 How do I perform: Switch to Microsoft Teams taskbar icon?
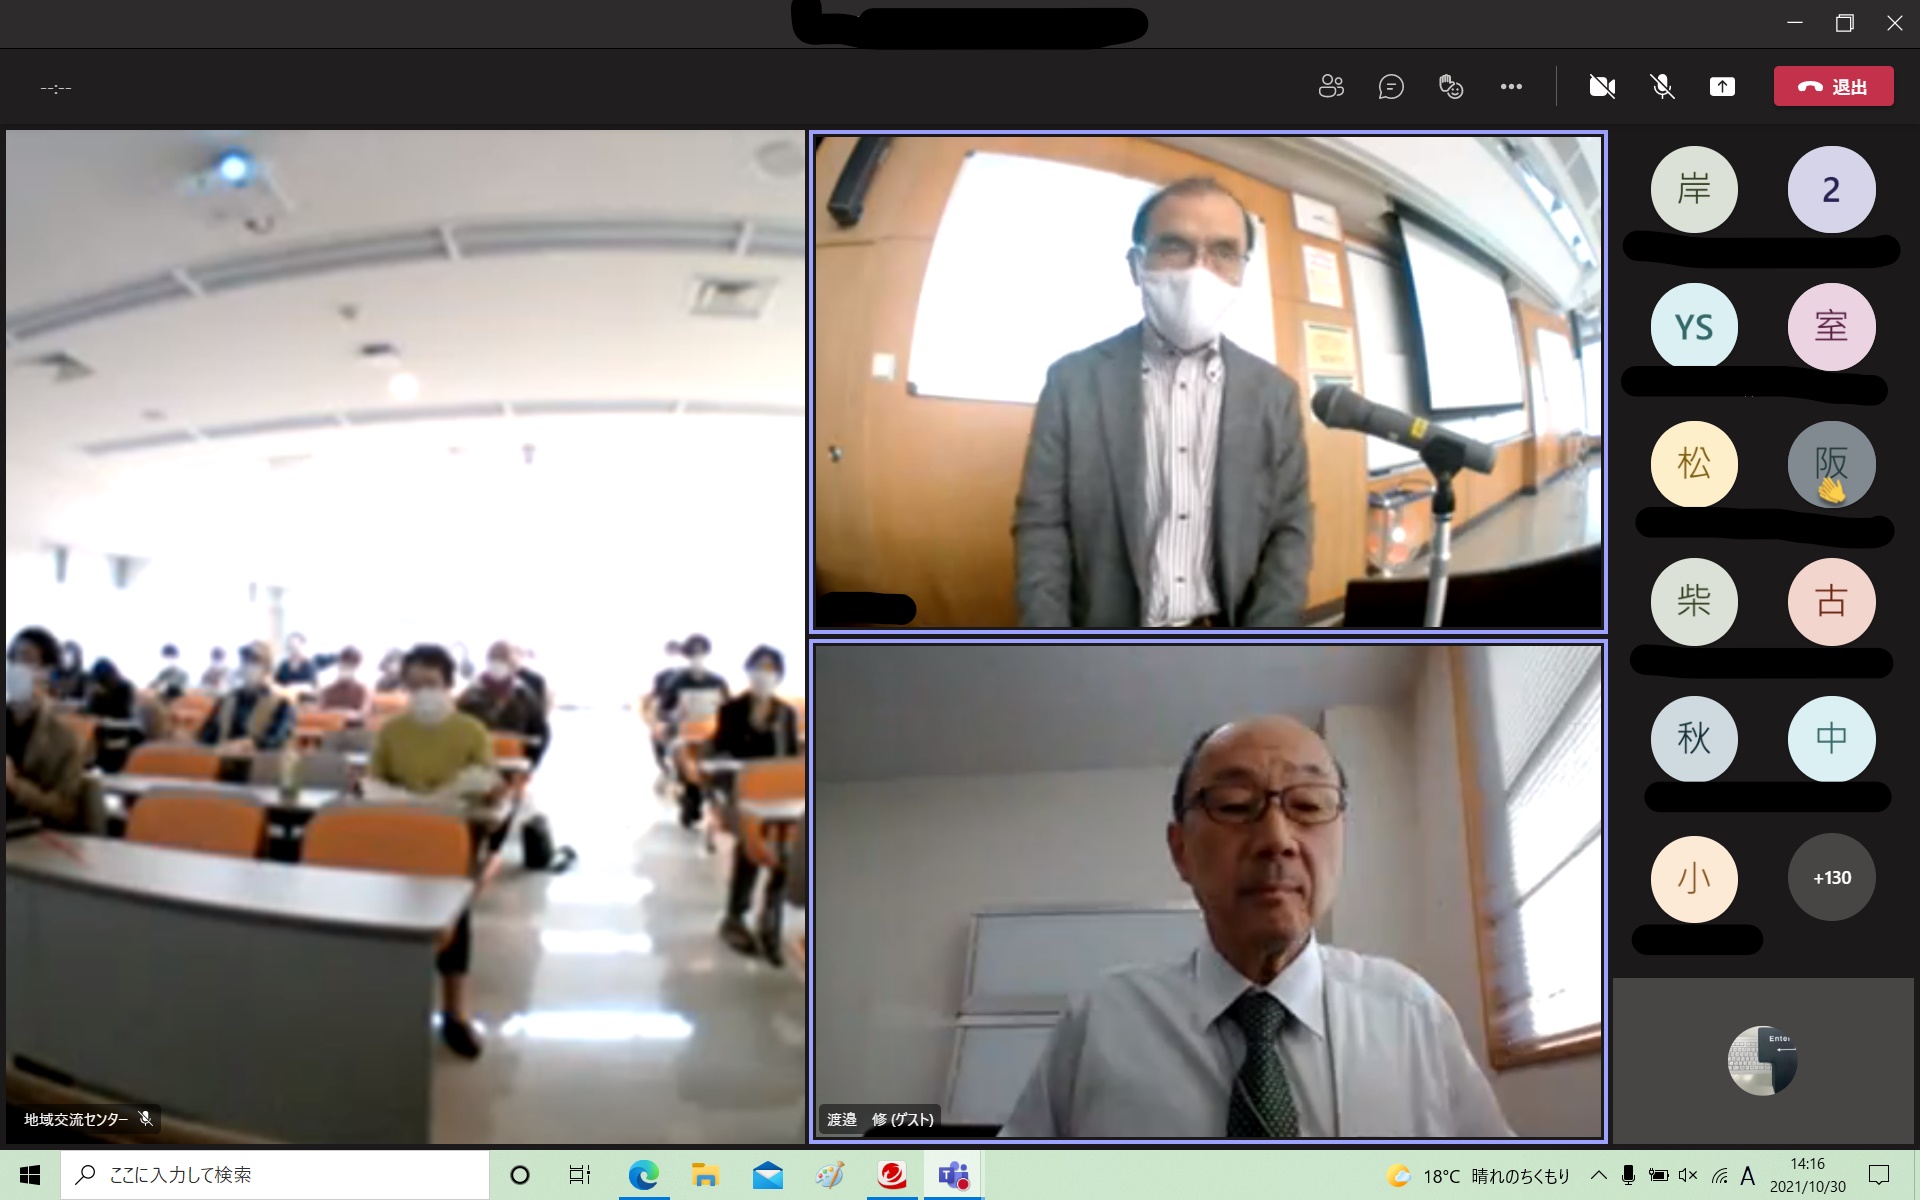[x=954, y=1175]
